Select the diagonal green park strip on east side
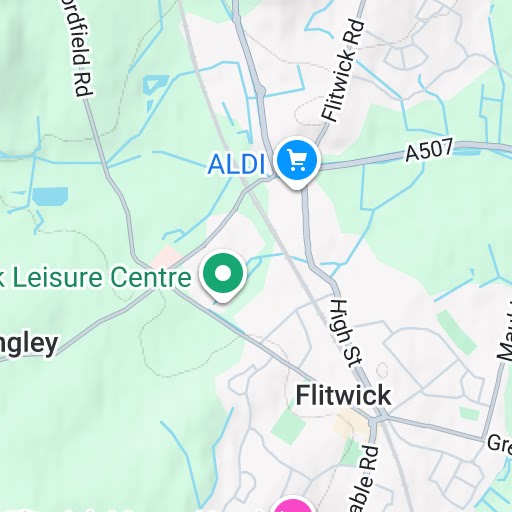The width and height of the screenshot is (512, 512). (456, 333)
